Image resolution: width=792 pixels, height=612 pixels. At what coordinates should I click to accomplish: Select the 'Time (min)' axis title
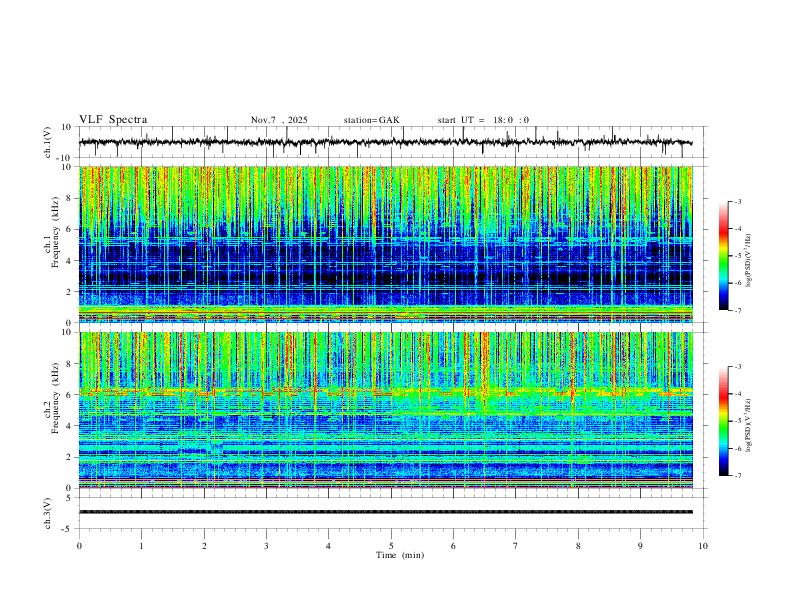[400, 555]
